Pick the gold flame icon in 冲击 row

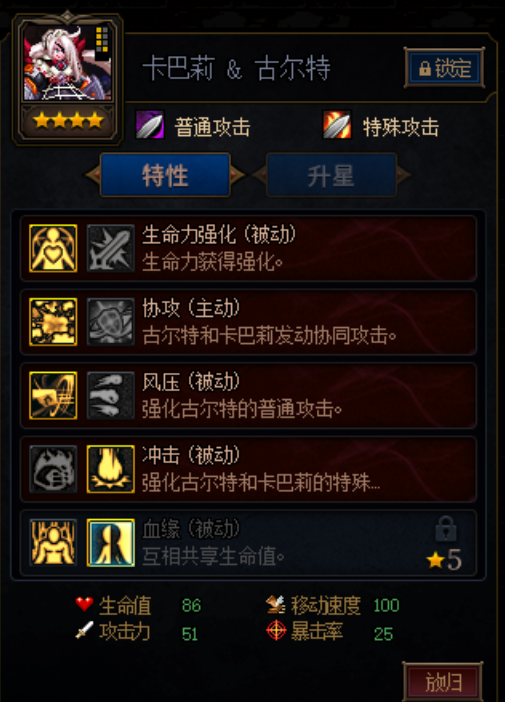click(x=111, y=469)
